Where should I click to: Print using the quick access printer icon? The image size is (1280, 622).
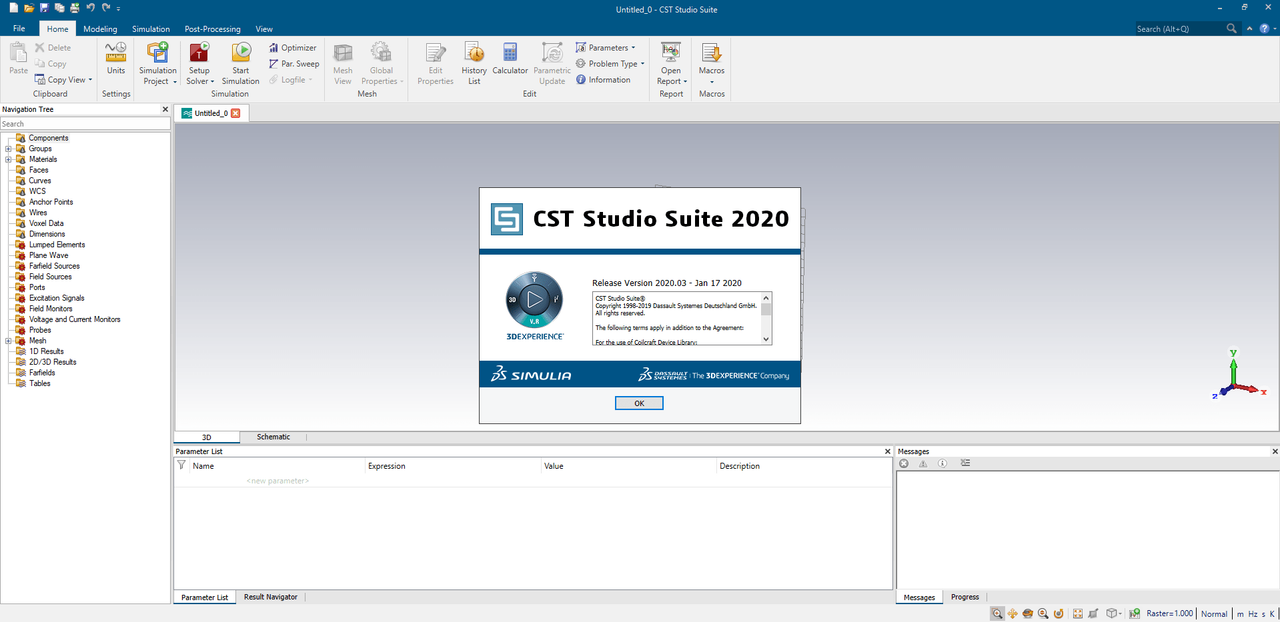[75, 8]
